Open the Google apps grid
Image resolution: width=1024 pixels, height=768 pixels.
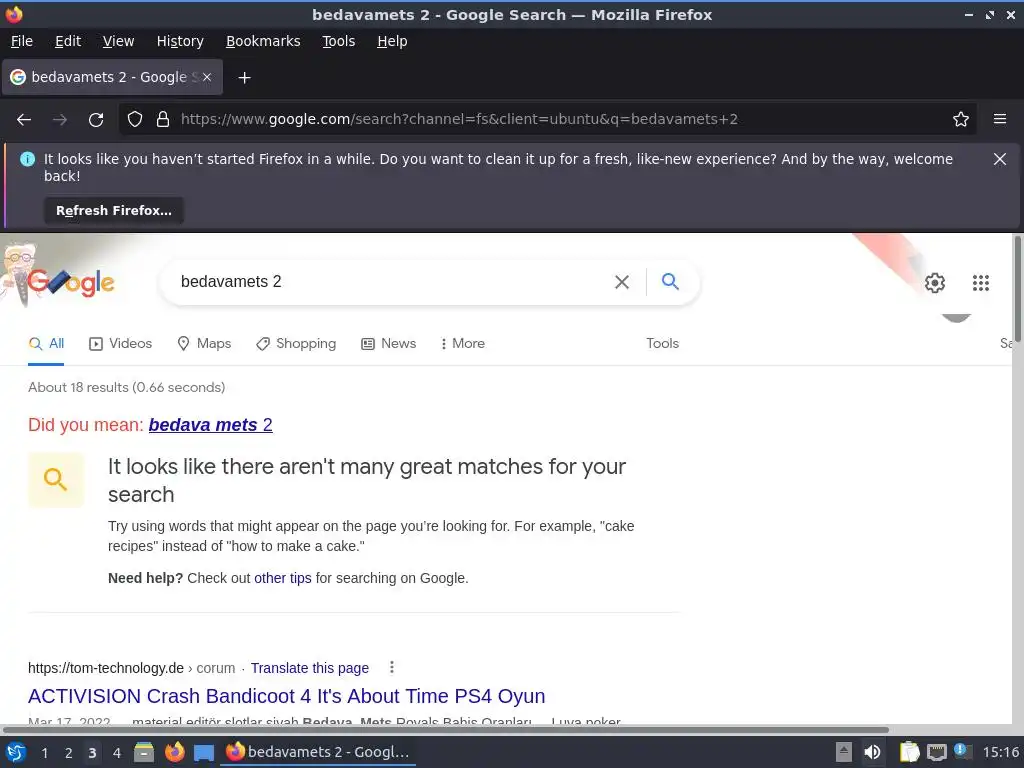click(980, 283)
